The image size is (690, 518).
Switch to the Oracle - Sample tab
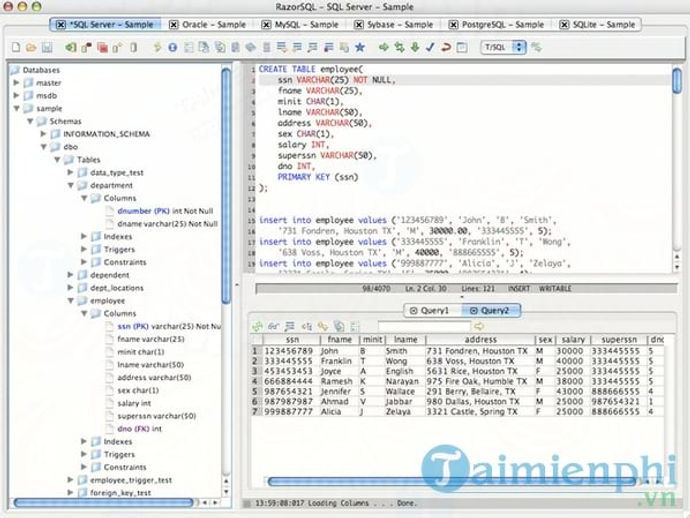214,25
